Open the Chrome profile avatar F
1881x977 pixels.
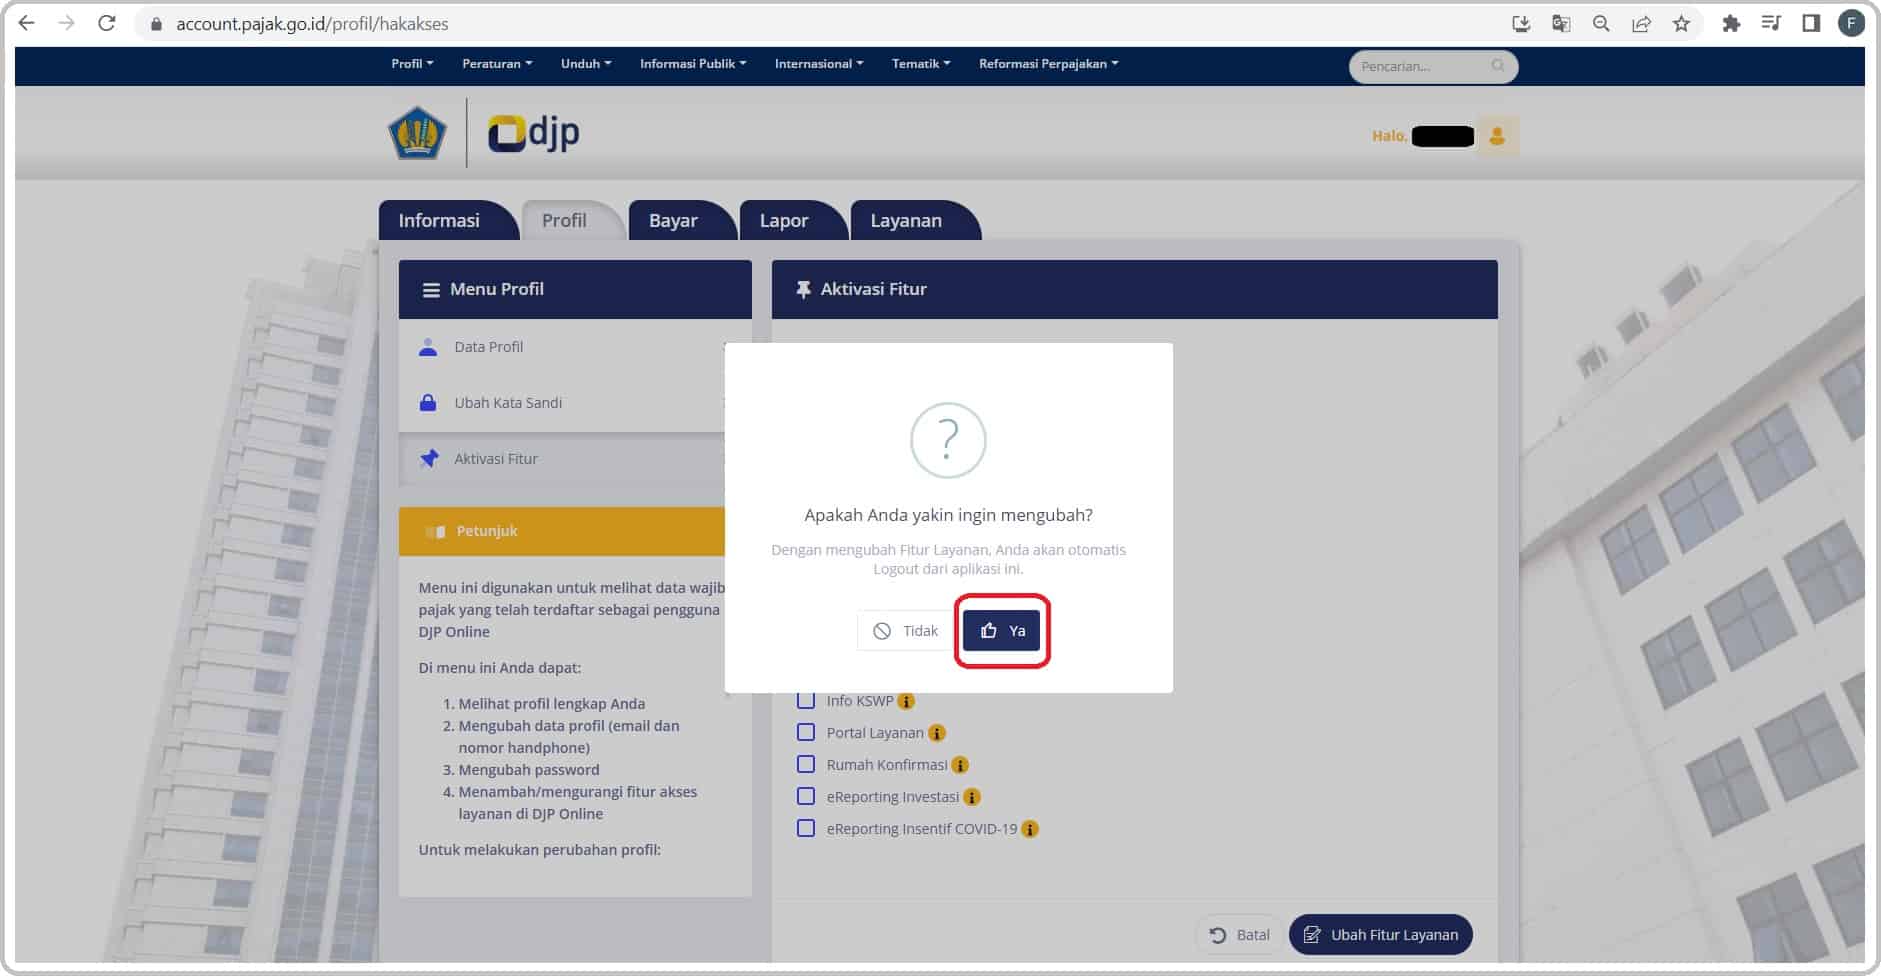1851,23
